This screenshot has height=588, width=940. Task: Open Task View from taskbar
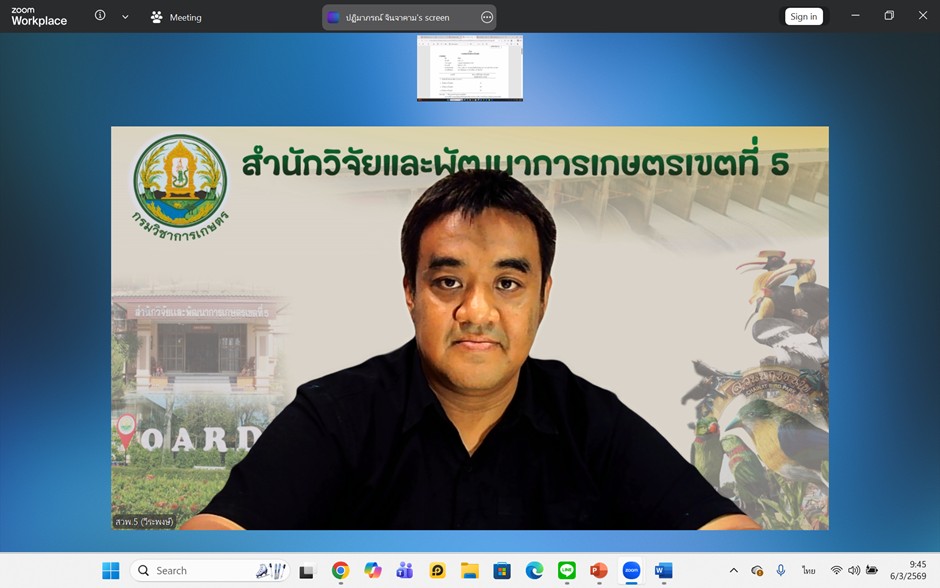click(307, 570)
